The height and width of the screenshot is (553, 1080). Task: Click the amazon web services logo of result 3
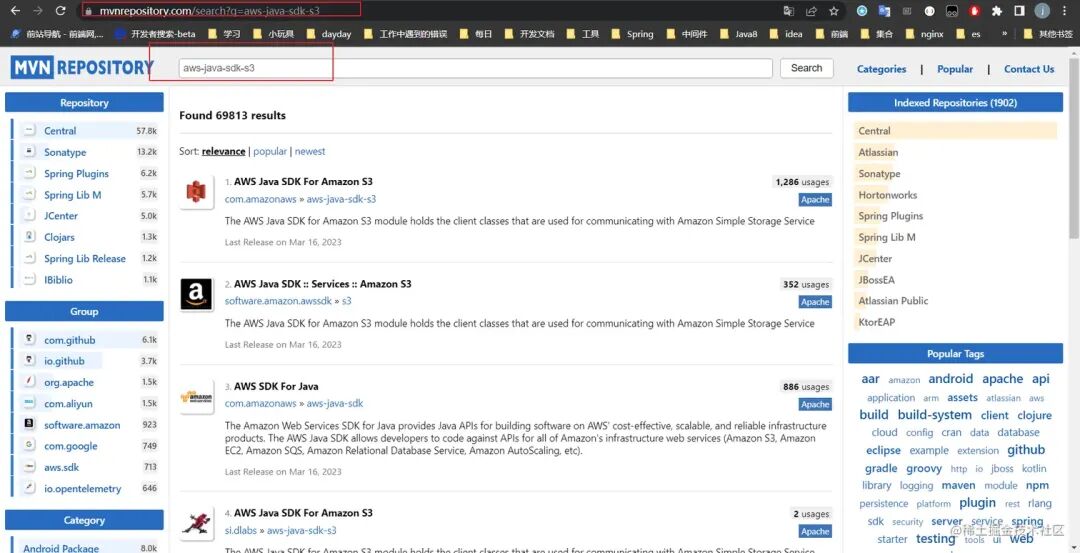tap(196, 397)
